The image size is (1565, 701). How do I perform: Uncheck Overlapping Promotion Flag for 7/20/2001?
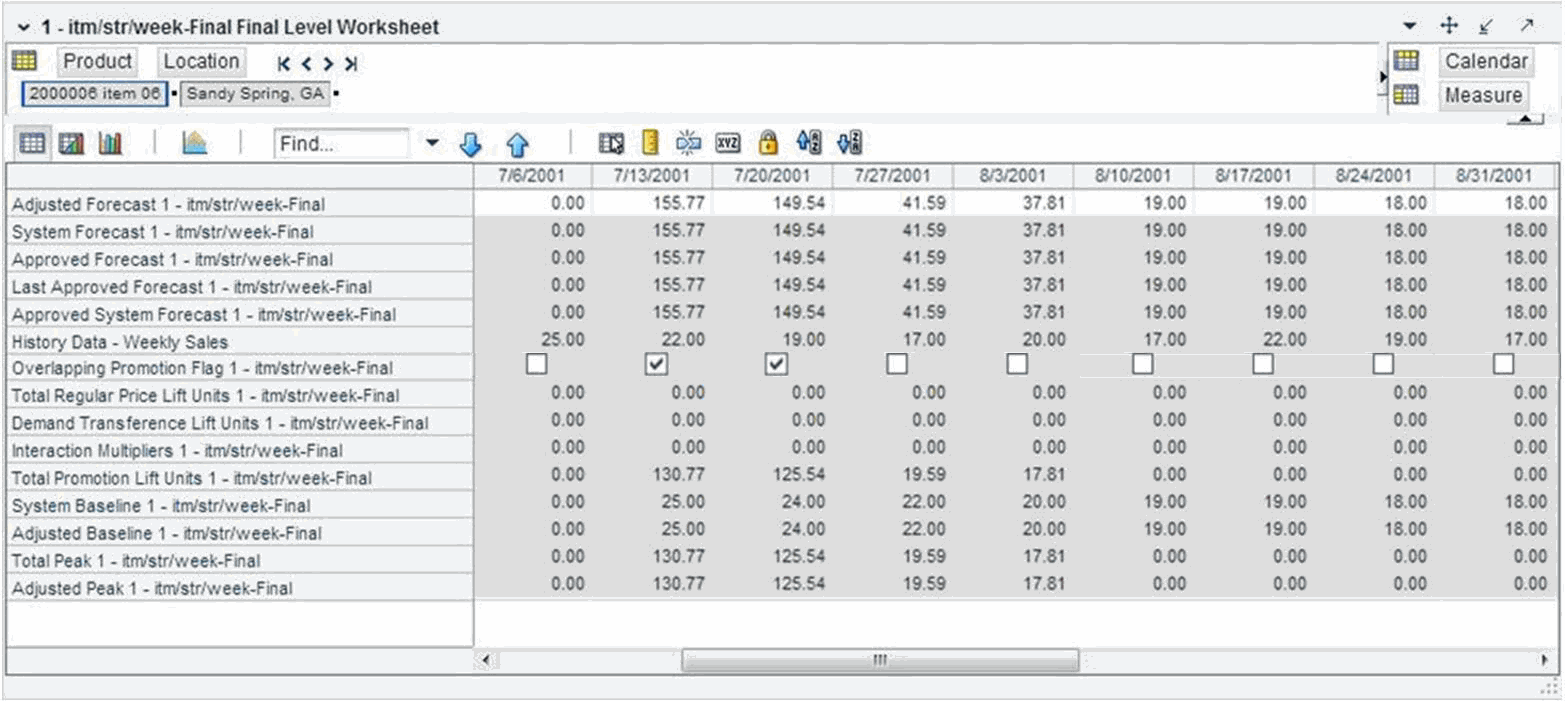coord(776,365)
